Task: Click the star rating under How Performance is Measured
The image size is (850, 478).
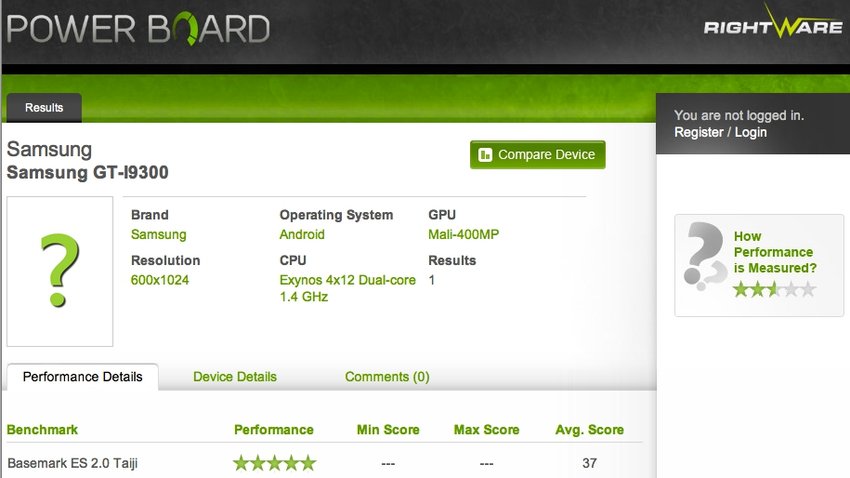Action: click(774, 289)
